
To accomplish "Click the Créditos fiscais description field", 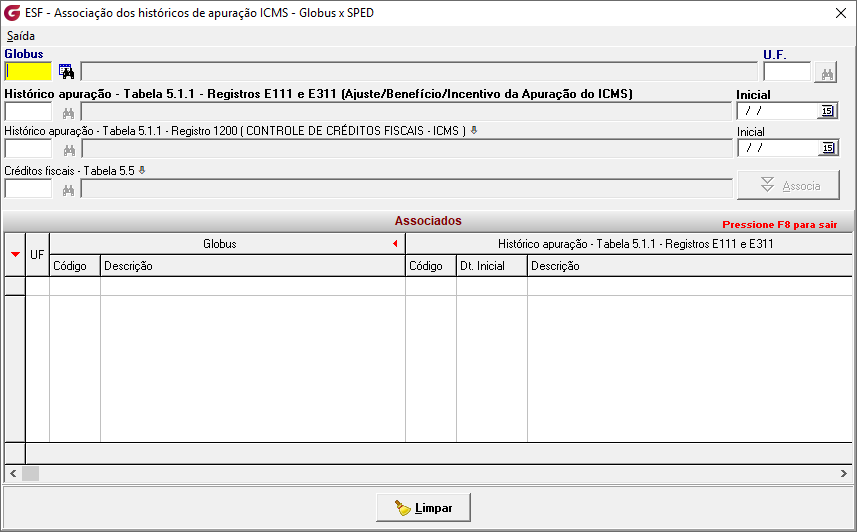I will point(407,189).
